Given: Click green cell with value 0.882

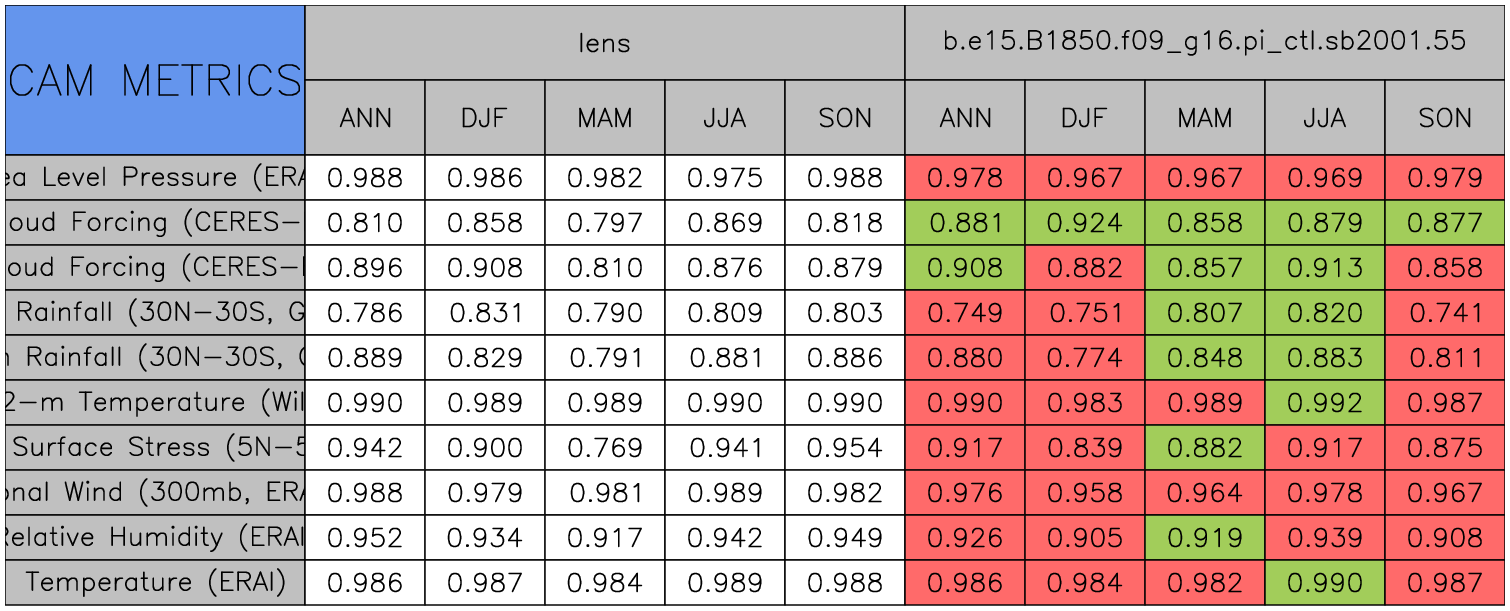Looking at the screenshot, I should click(1204, 448).
